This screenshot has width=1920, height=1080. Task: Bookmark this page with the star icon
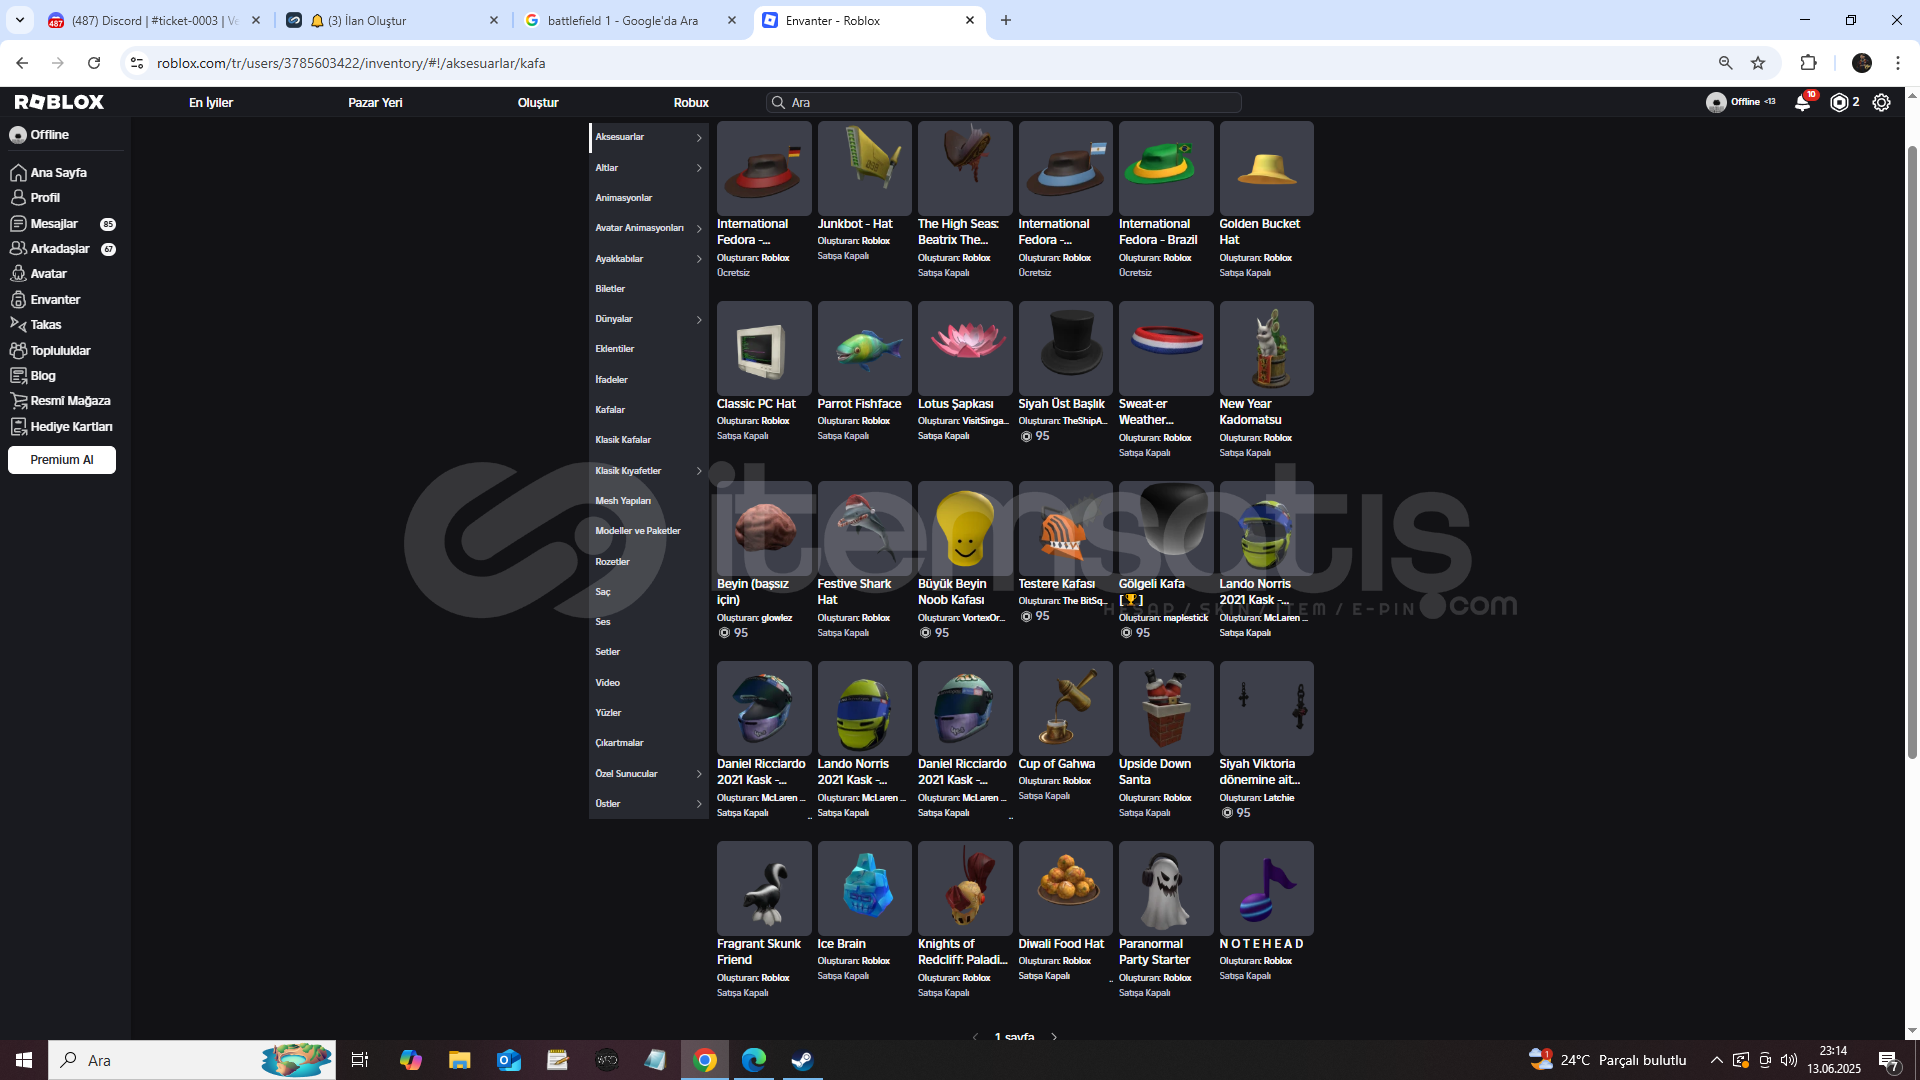pos(1758,63)
